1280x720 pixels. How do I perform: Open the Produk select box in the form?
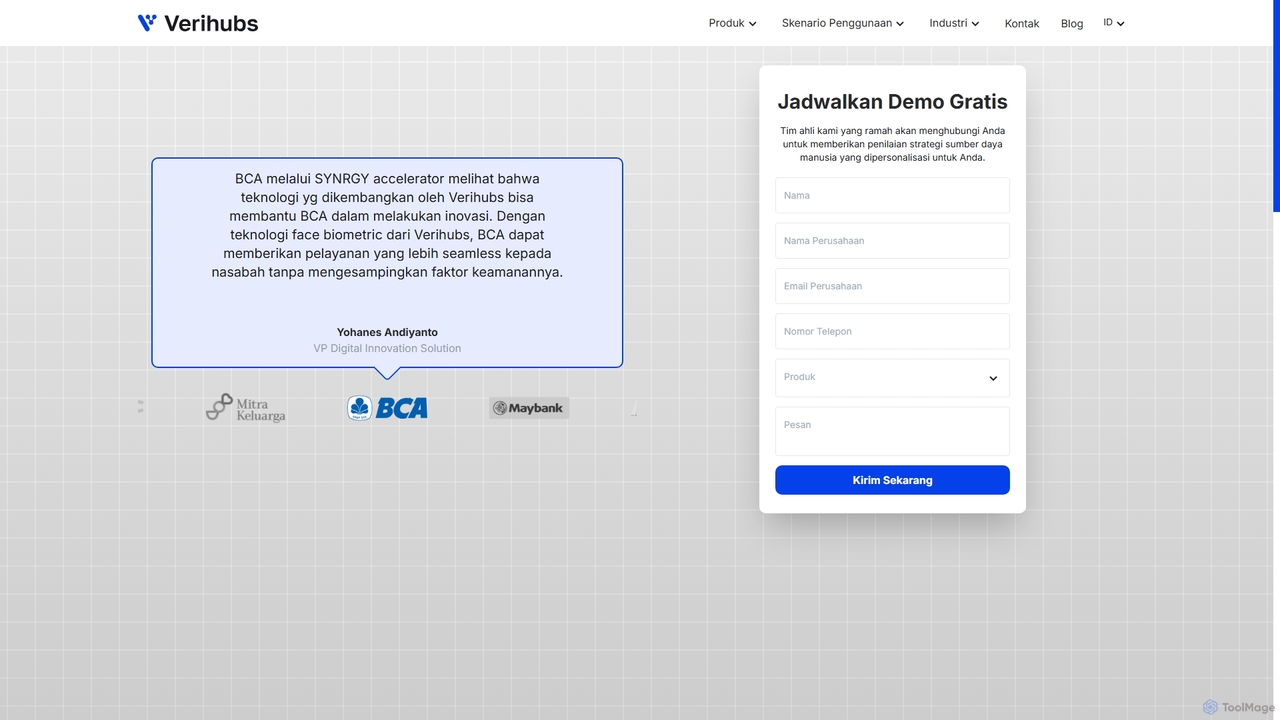(892, 378)
